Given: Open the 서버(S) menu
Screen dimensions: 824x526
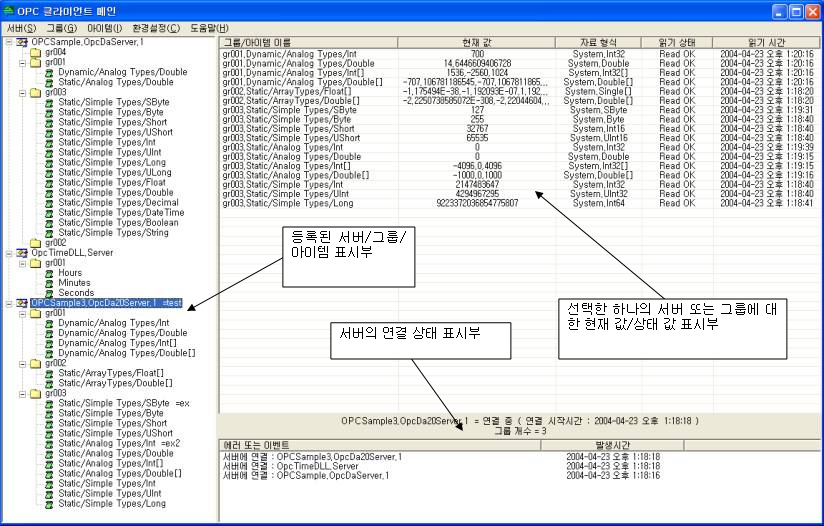Looking at the screenshot, I should tap(22, 28).
